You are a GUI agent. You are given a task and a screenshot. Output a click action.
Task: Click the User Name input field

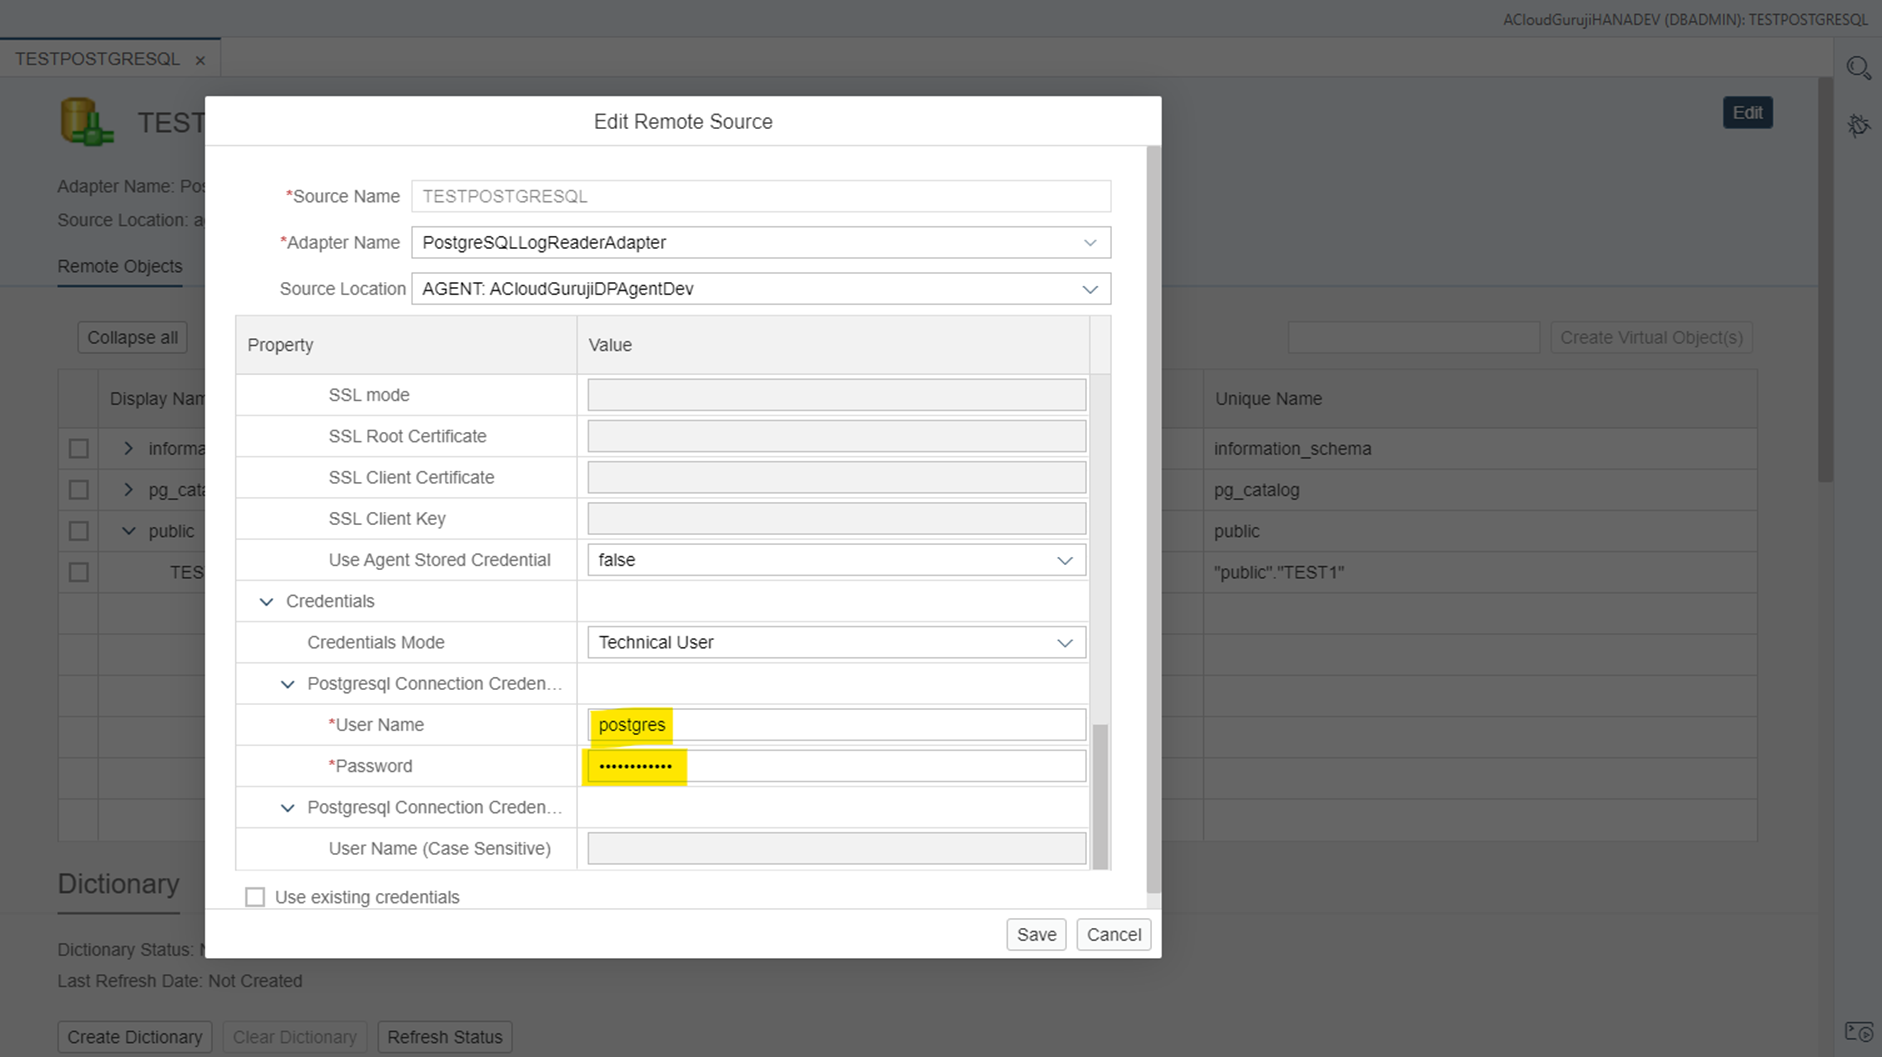(x=836, y=725)
